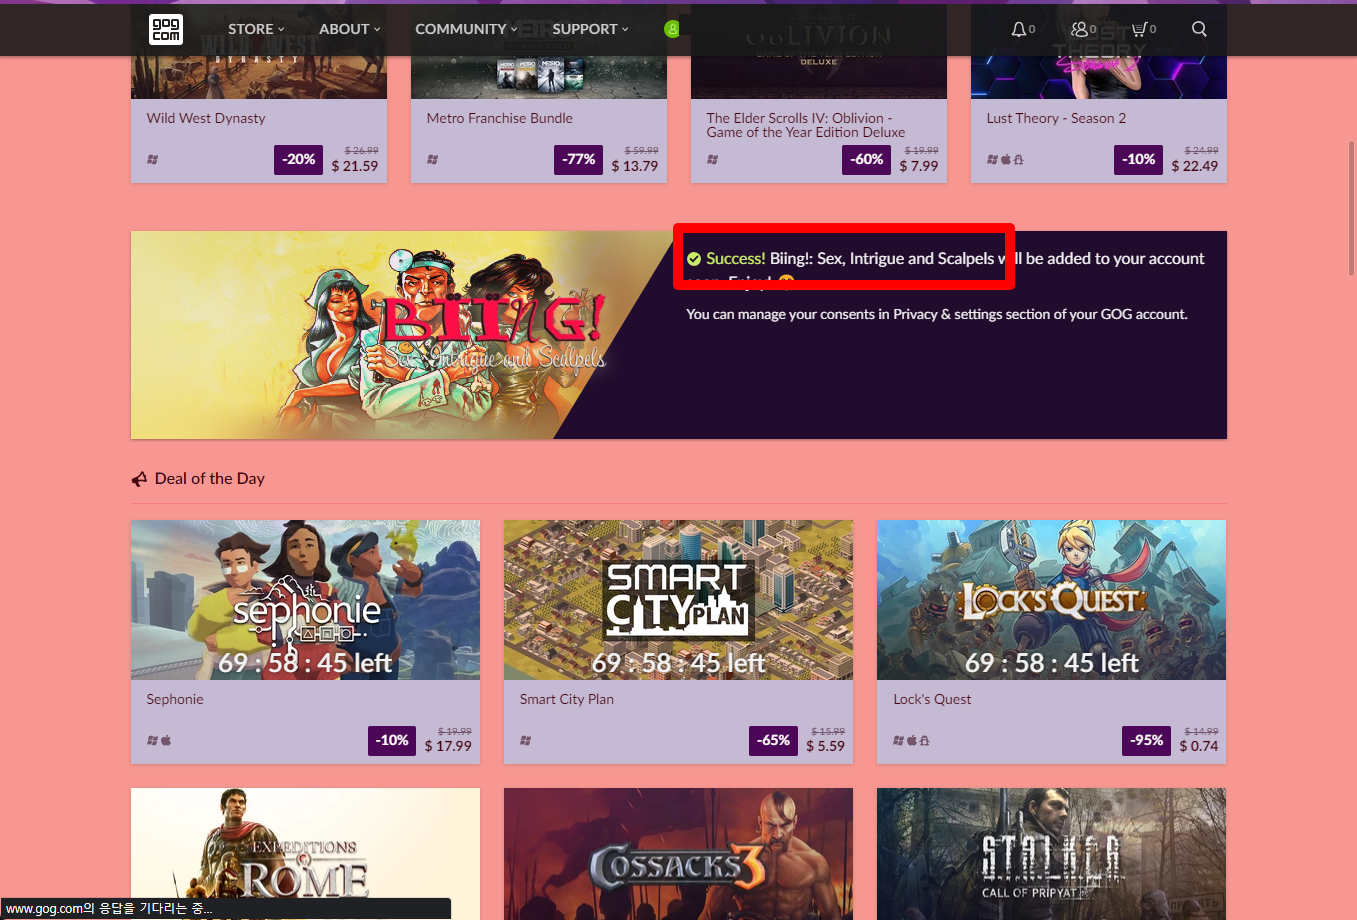Screen dimensions: 1357x920
Task: Open the notifications bell icon
Action: [1018, 29]
